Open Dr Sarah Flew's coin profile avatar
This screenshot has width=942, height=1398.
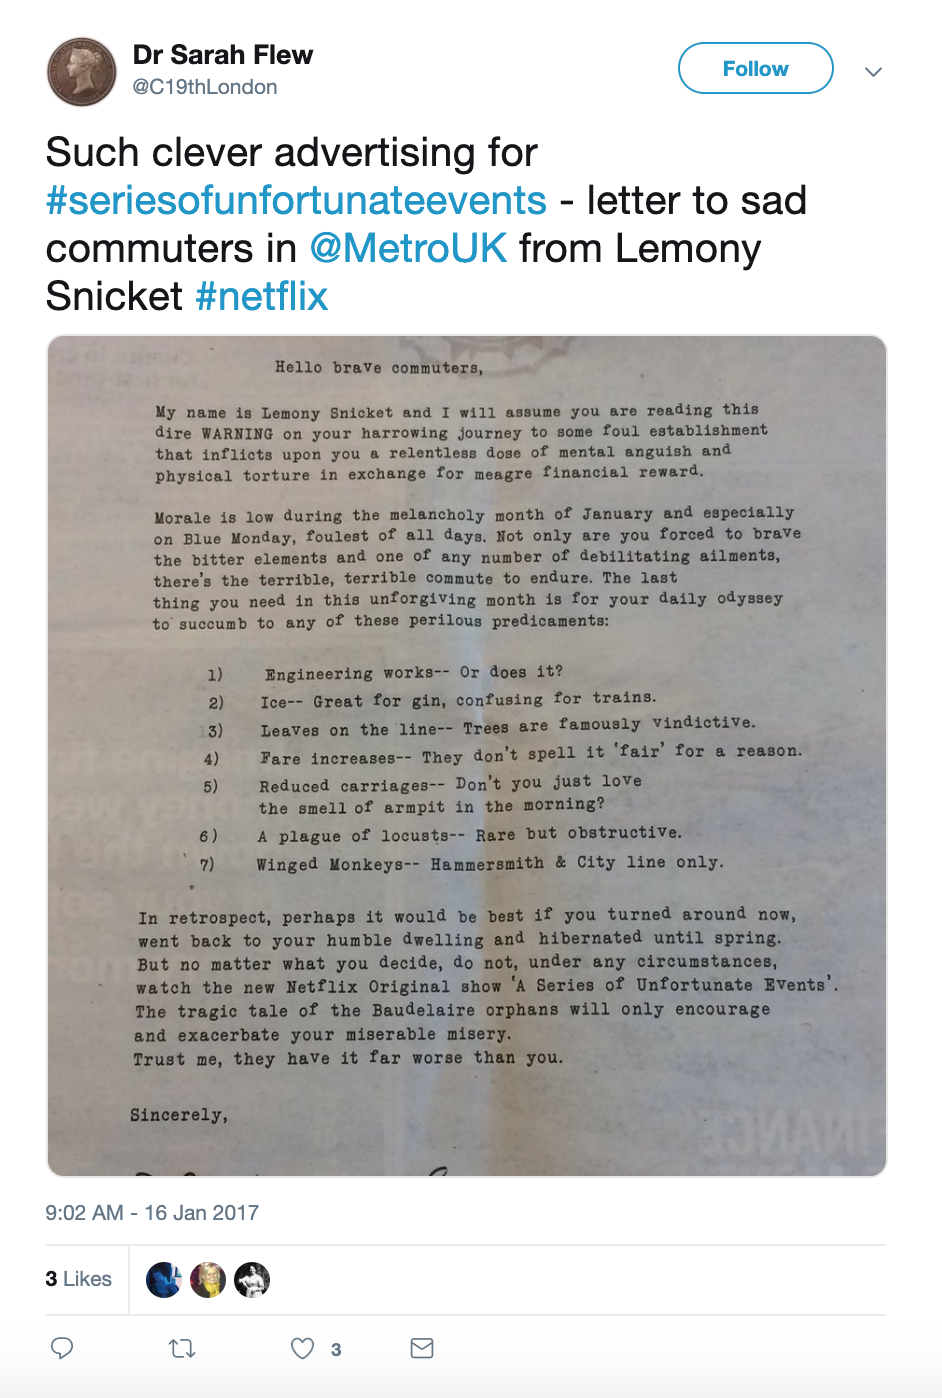[x=82, y=72]
